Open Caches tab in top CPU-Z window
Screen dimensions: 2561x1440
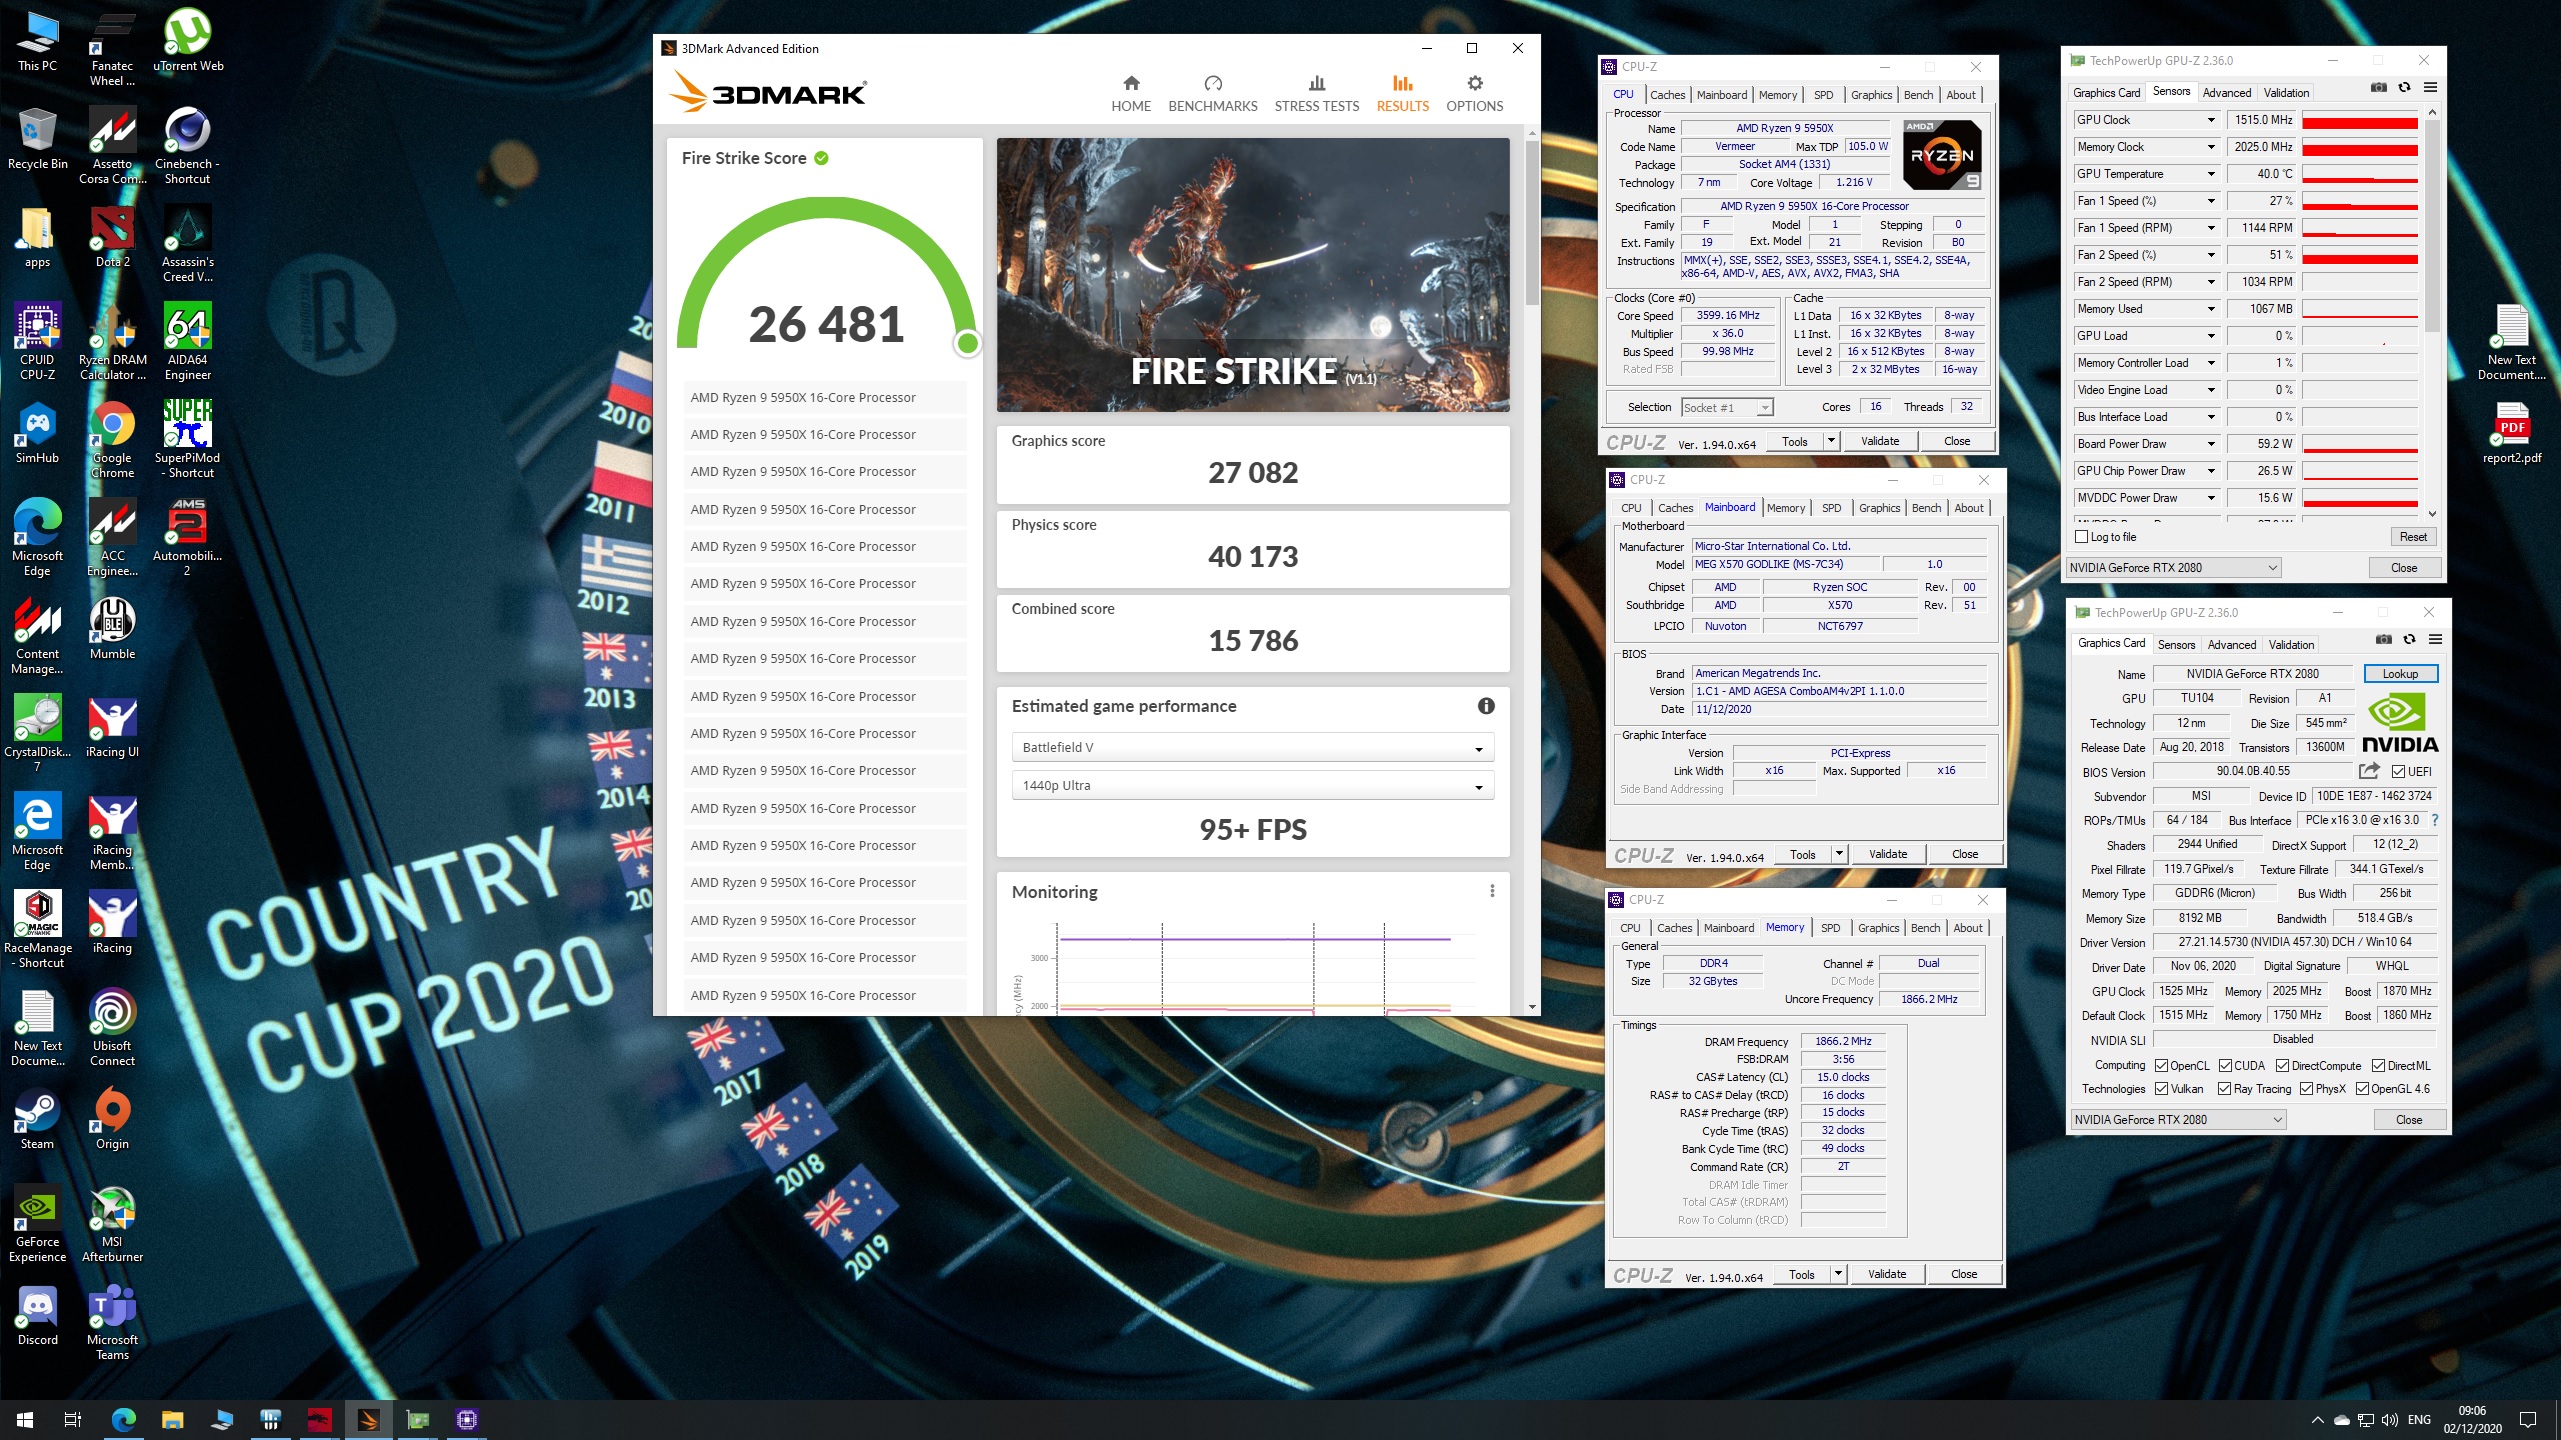[x=1667, y=95]
